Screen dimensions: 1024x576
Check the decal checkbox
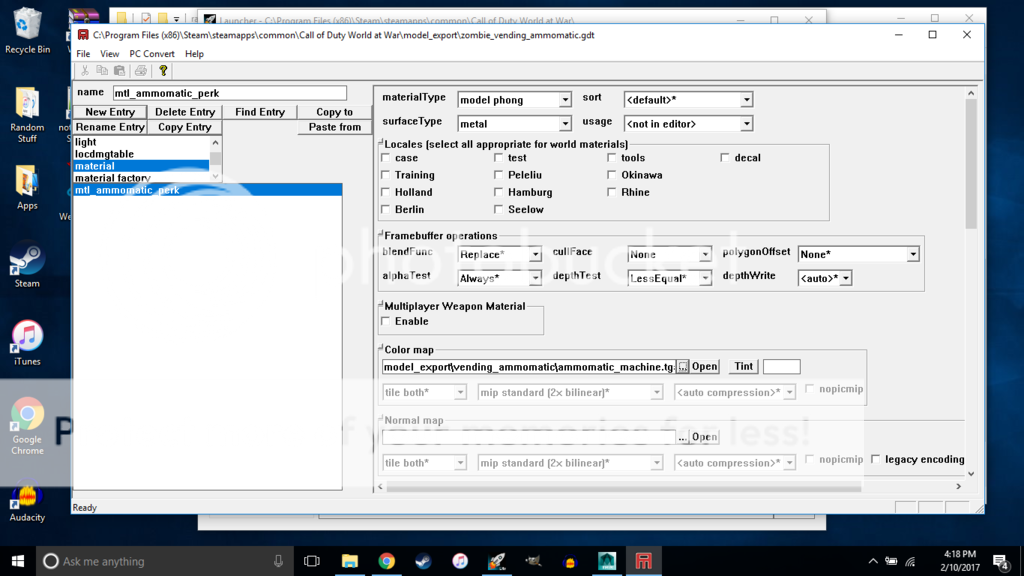[x=725, y=158]
